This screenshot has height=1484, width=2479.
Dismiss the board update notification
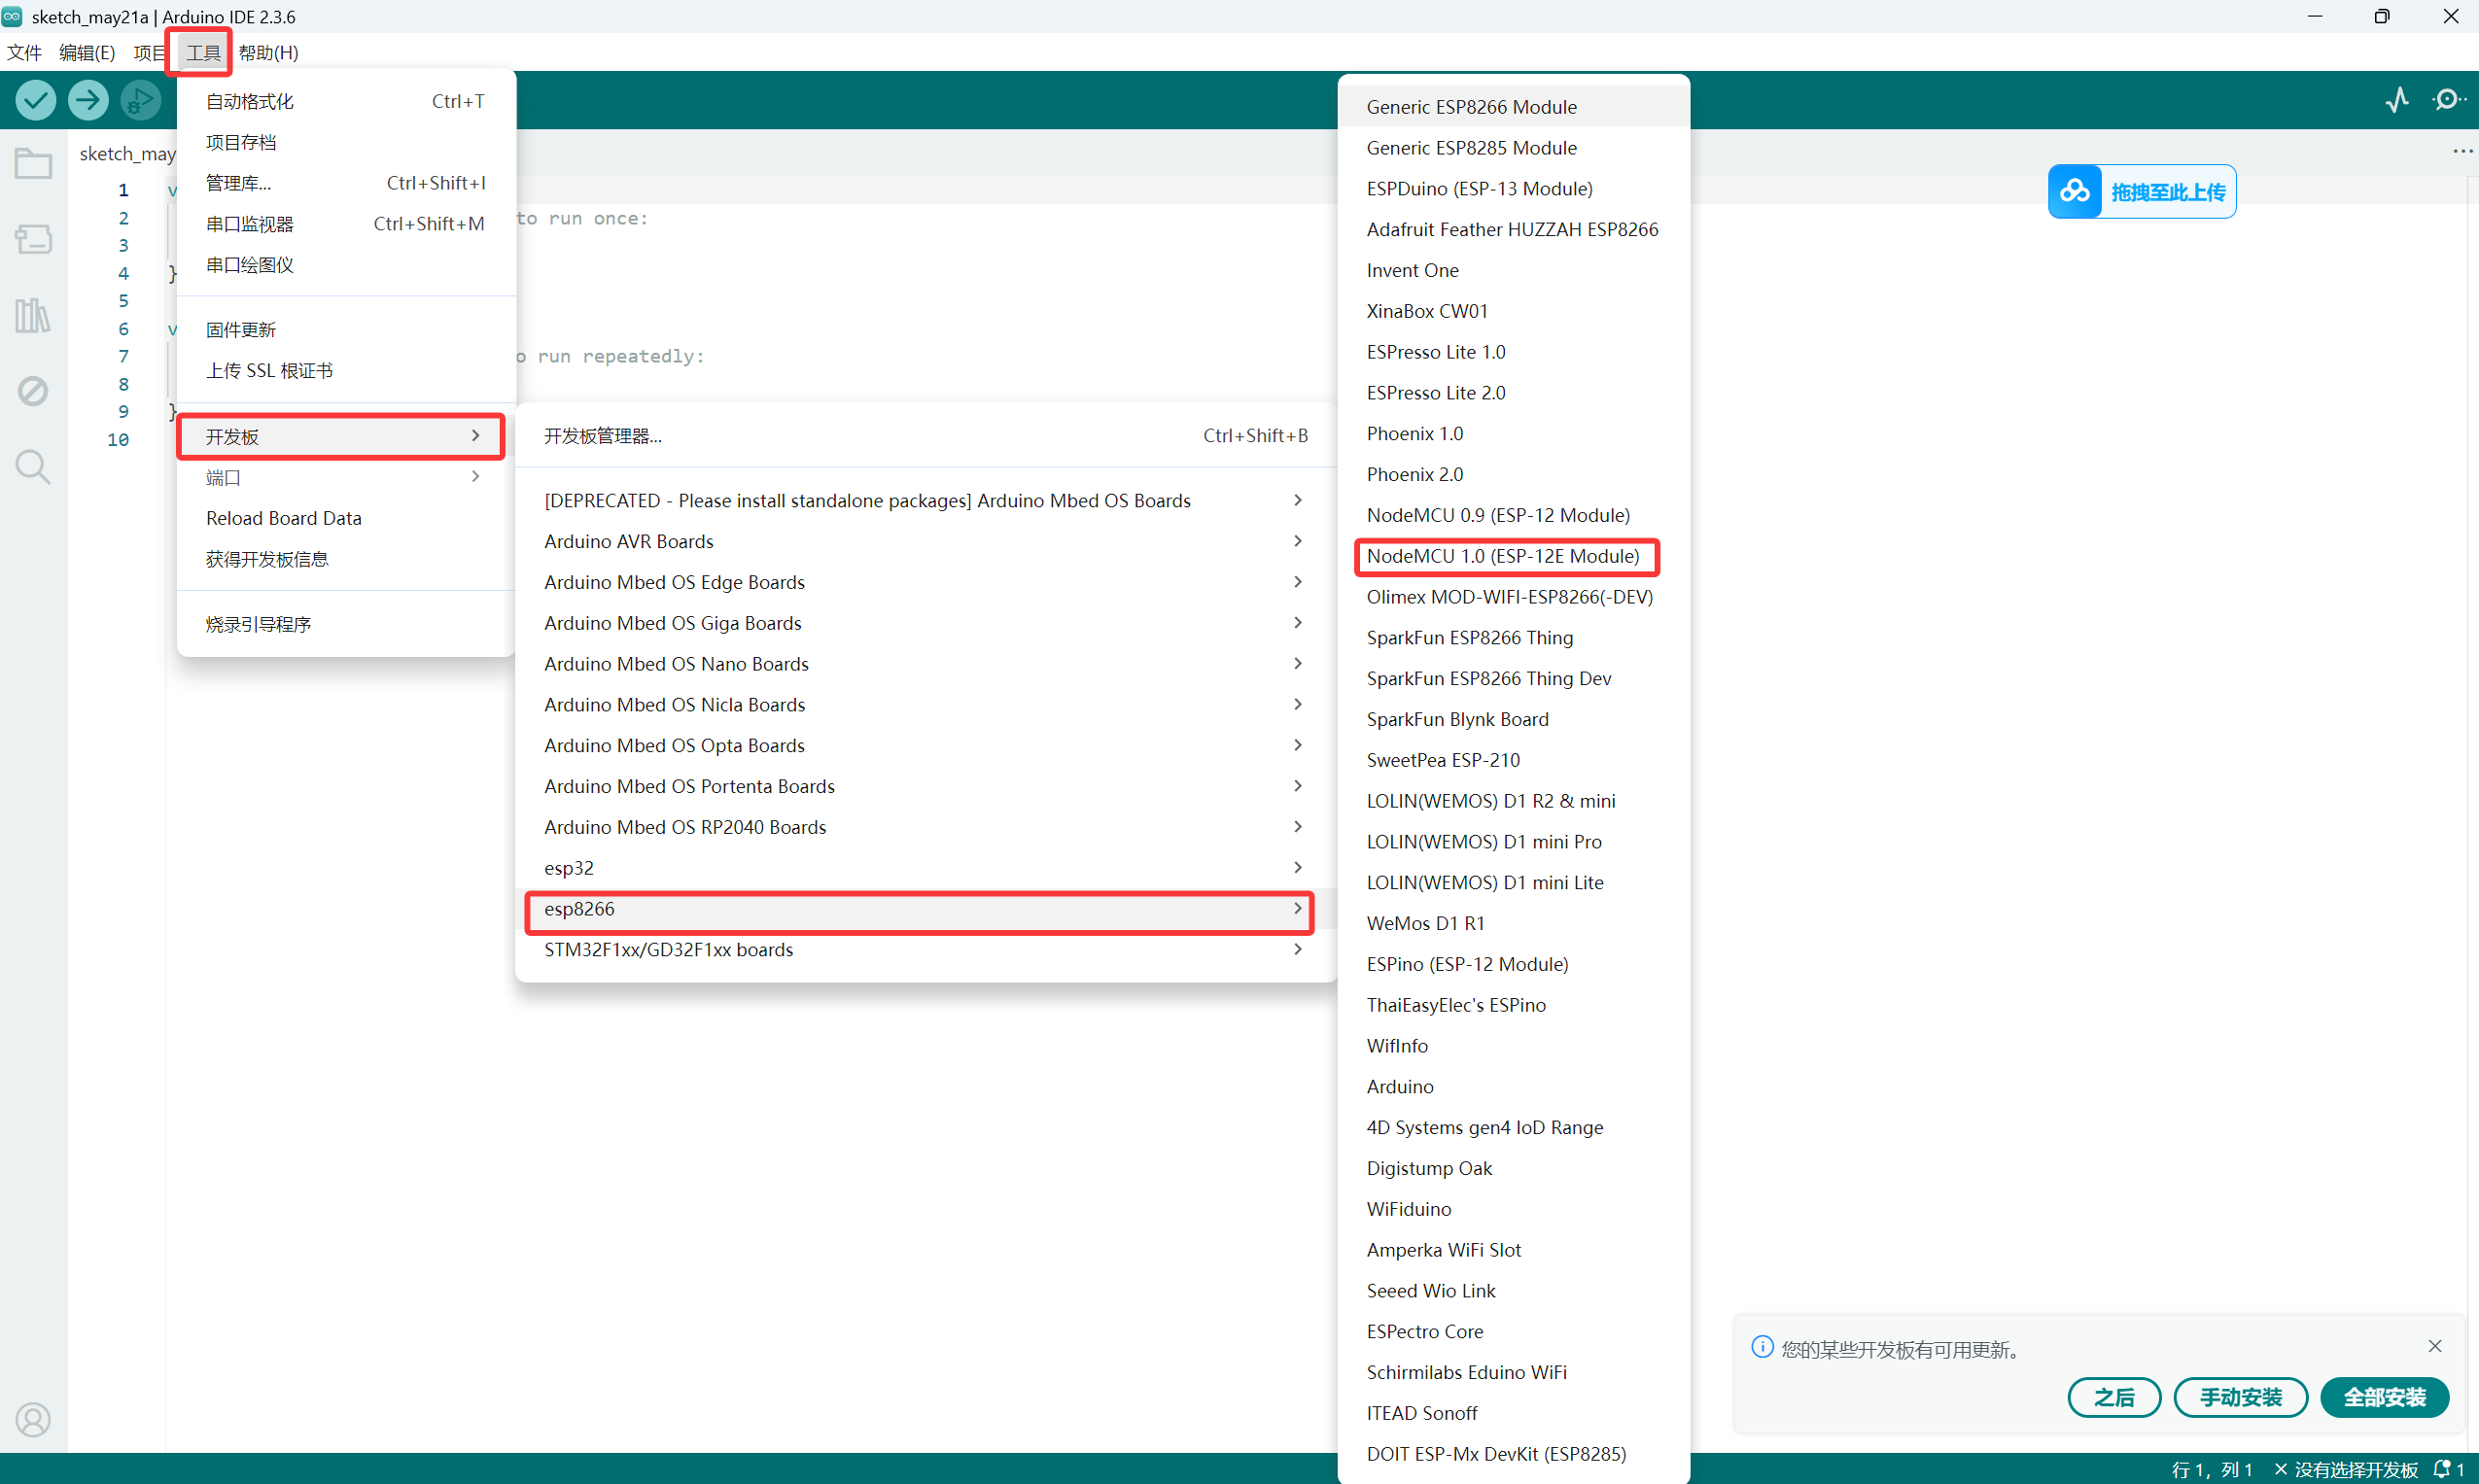tap(2434, 1346)
